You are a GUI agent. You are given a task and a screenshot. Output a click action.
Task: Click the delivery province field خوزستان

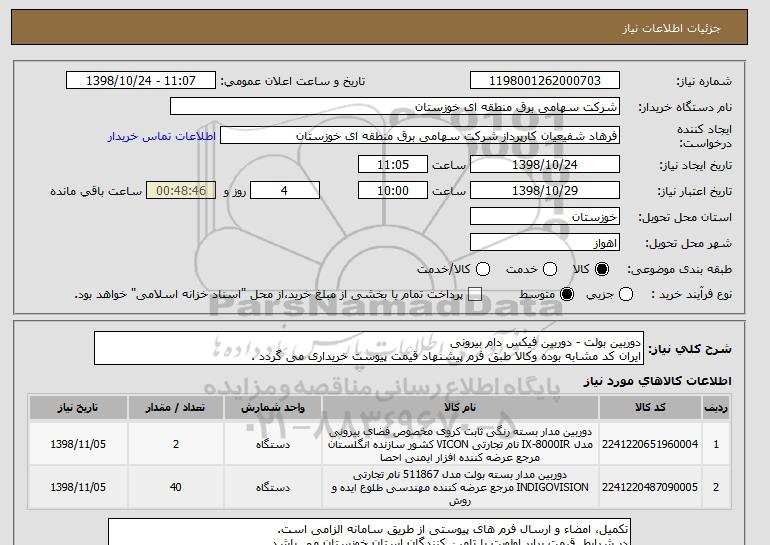click(x=545, y=217)
